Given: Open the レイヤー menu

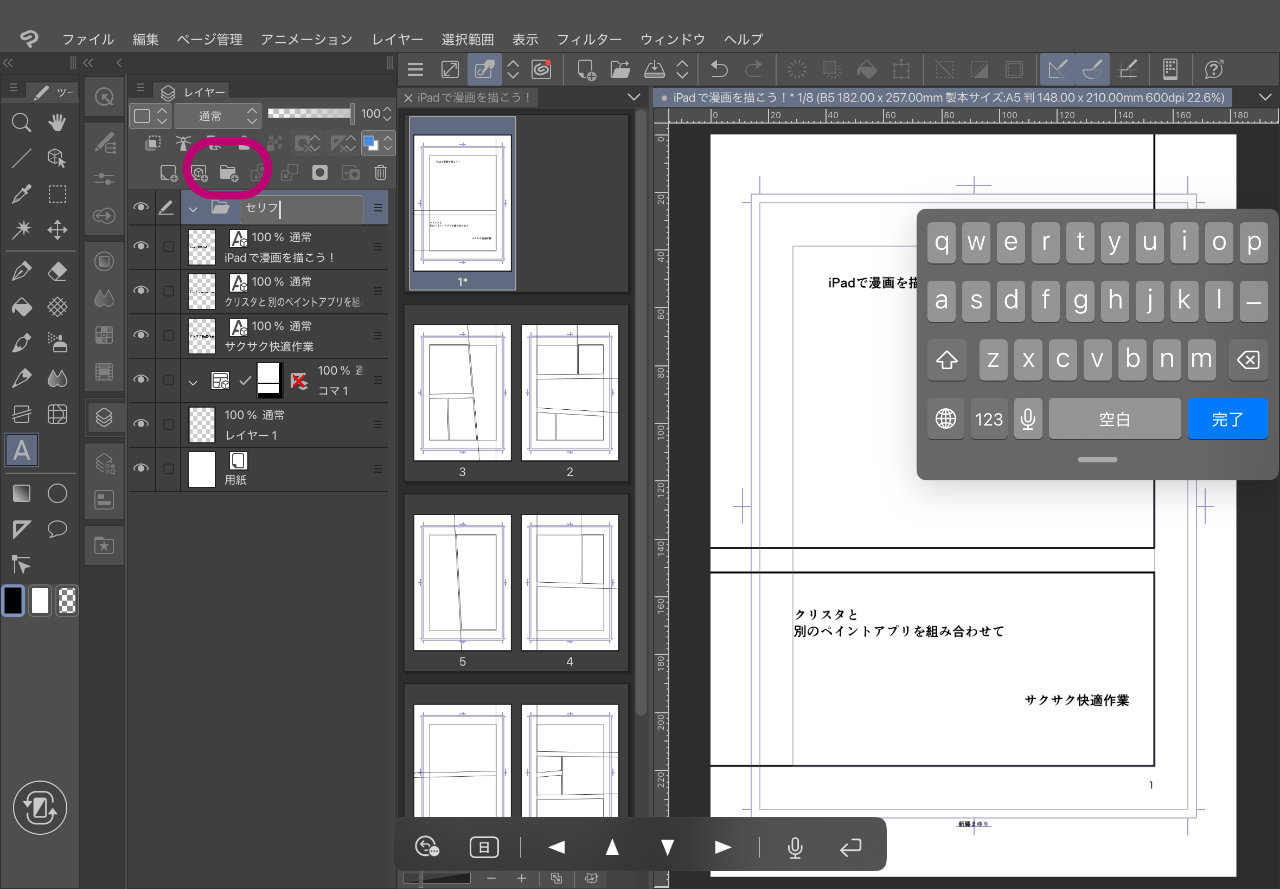Looking at the screenshot, I should click(x=397, y=39).
